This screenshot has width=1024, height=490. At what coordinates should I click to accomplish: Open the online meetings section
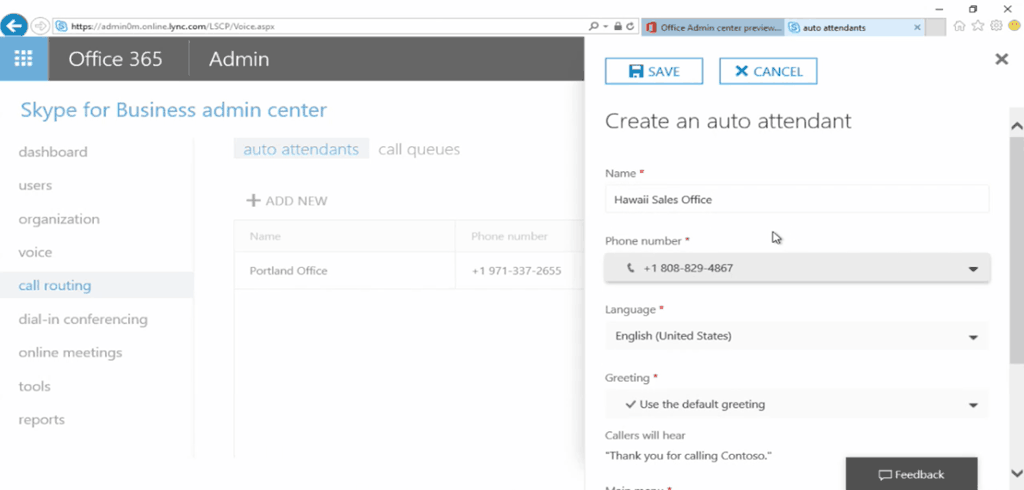(x=70, y=353)
